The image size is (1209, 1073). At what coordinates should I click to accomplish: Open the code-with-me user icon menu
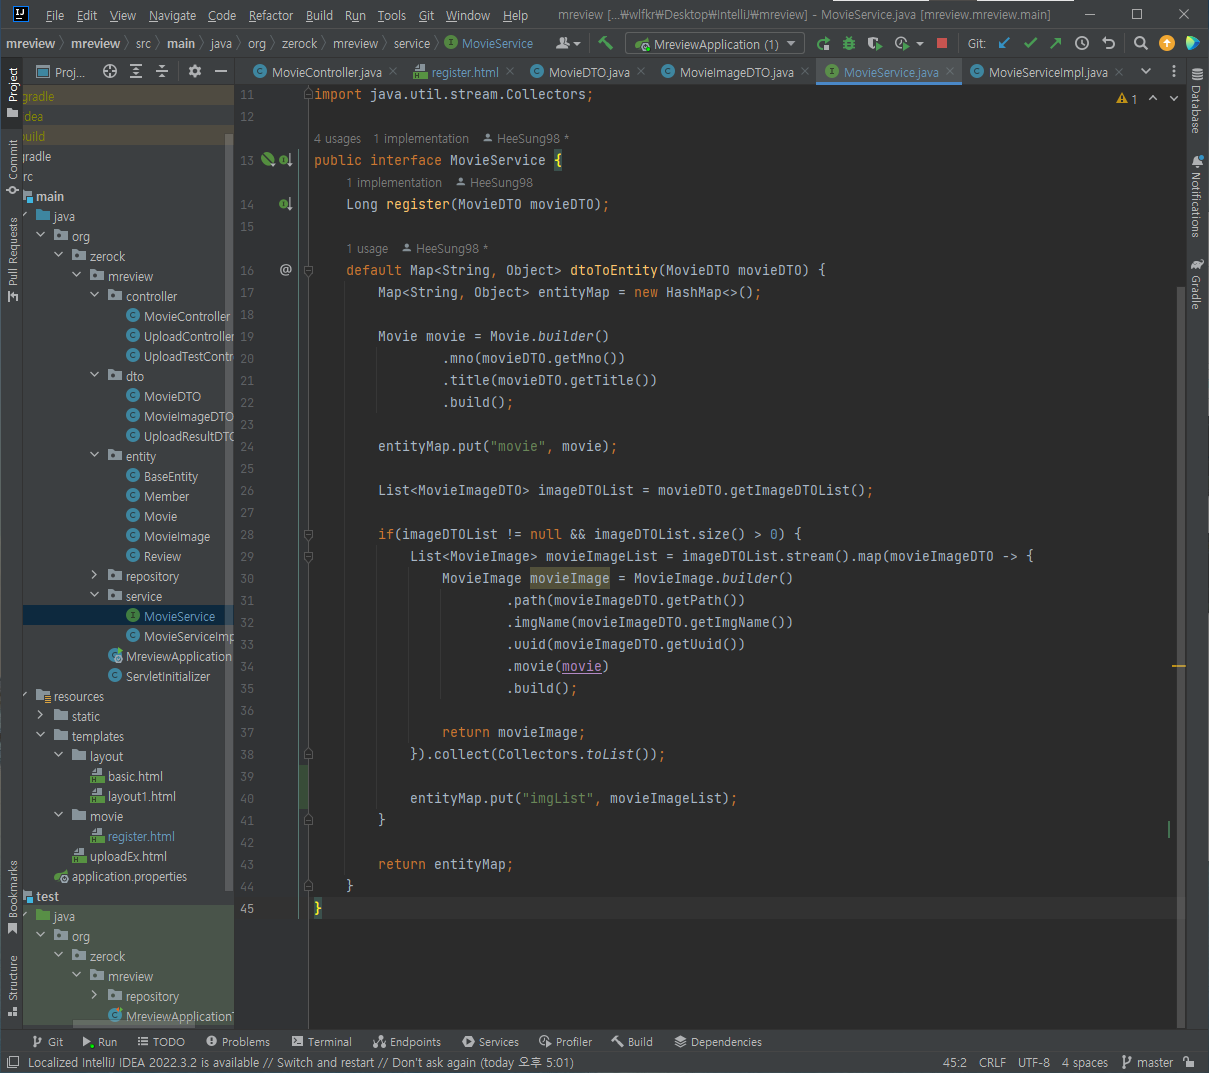(567, 43)
